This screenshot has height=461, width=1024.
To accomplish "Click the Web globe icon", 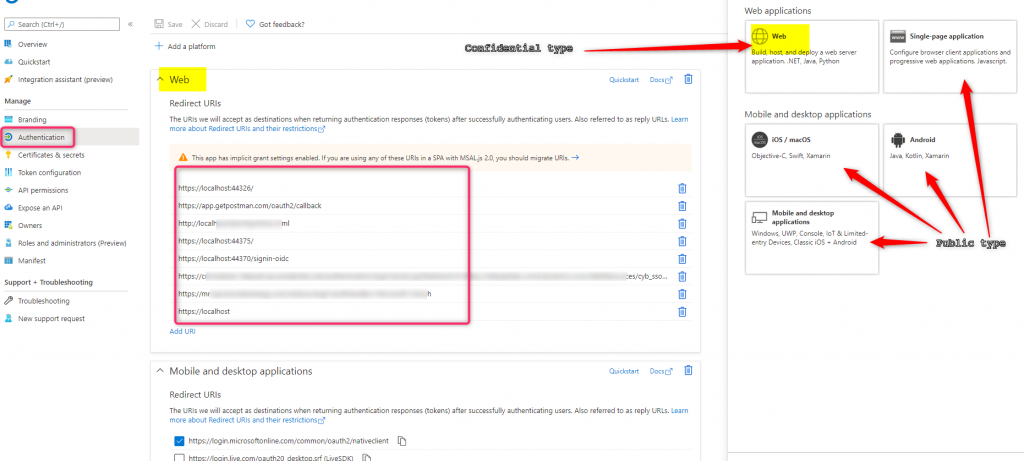I will pyautogui.click(x=760, y=36).
